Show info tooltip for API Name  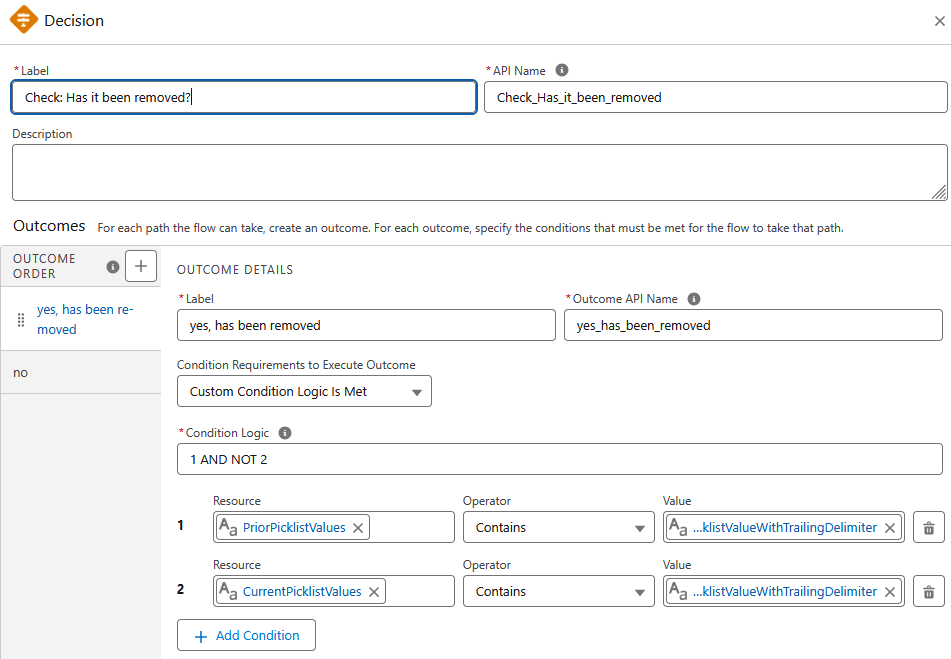[x=562, y=70]
